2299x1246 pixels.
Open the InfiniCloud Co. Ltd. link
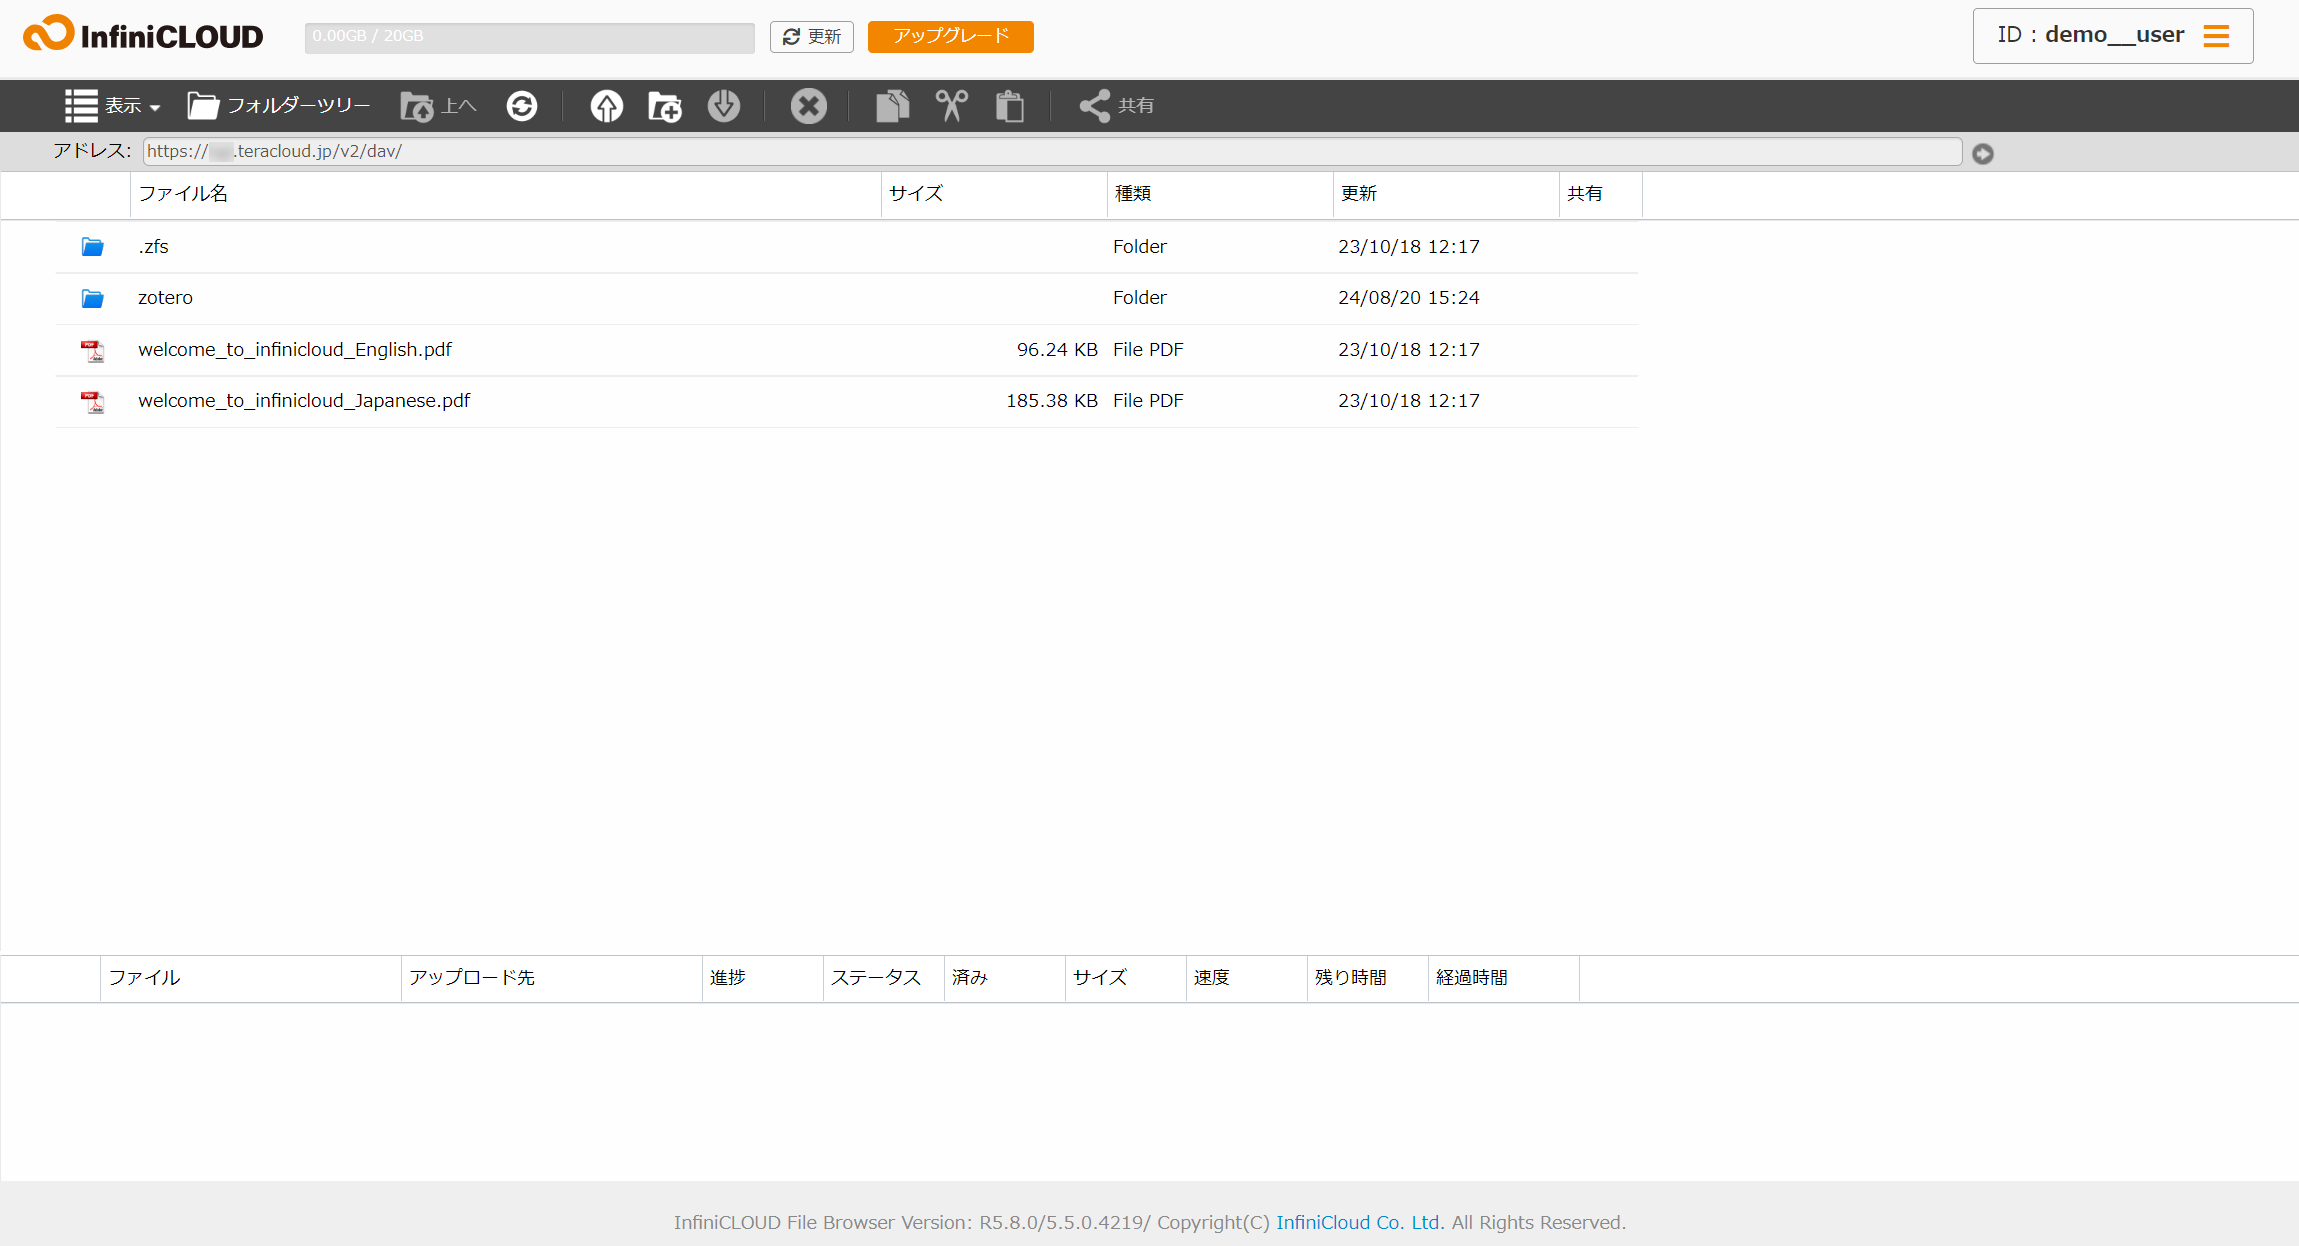pyautogui.click(x=1358, y=1222)
